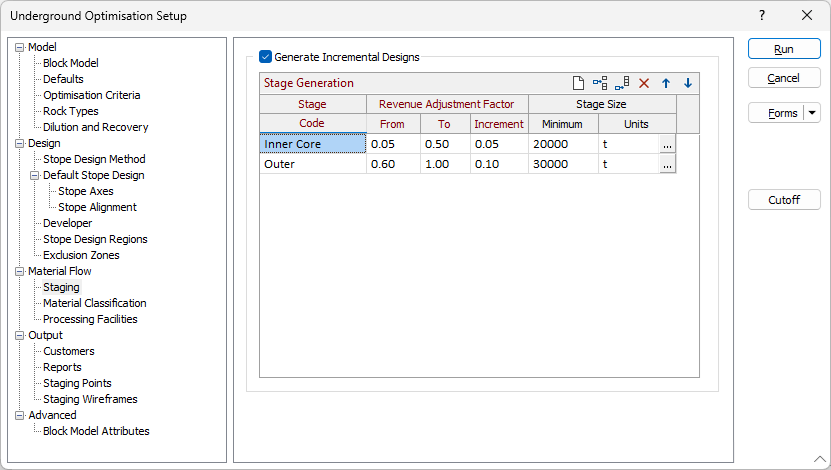The height and width of the screenshot is (470, 831).
Task: Click the Minimum 20000 cell
Action: pos(563,144)
